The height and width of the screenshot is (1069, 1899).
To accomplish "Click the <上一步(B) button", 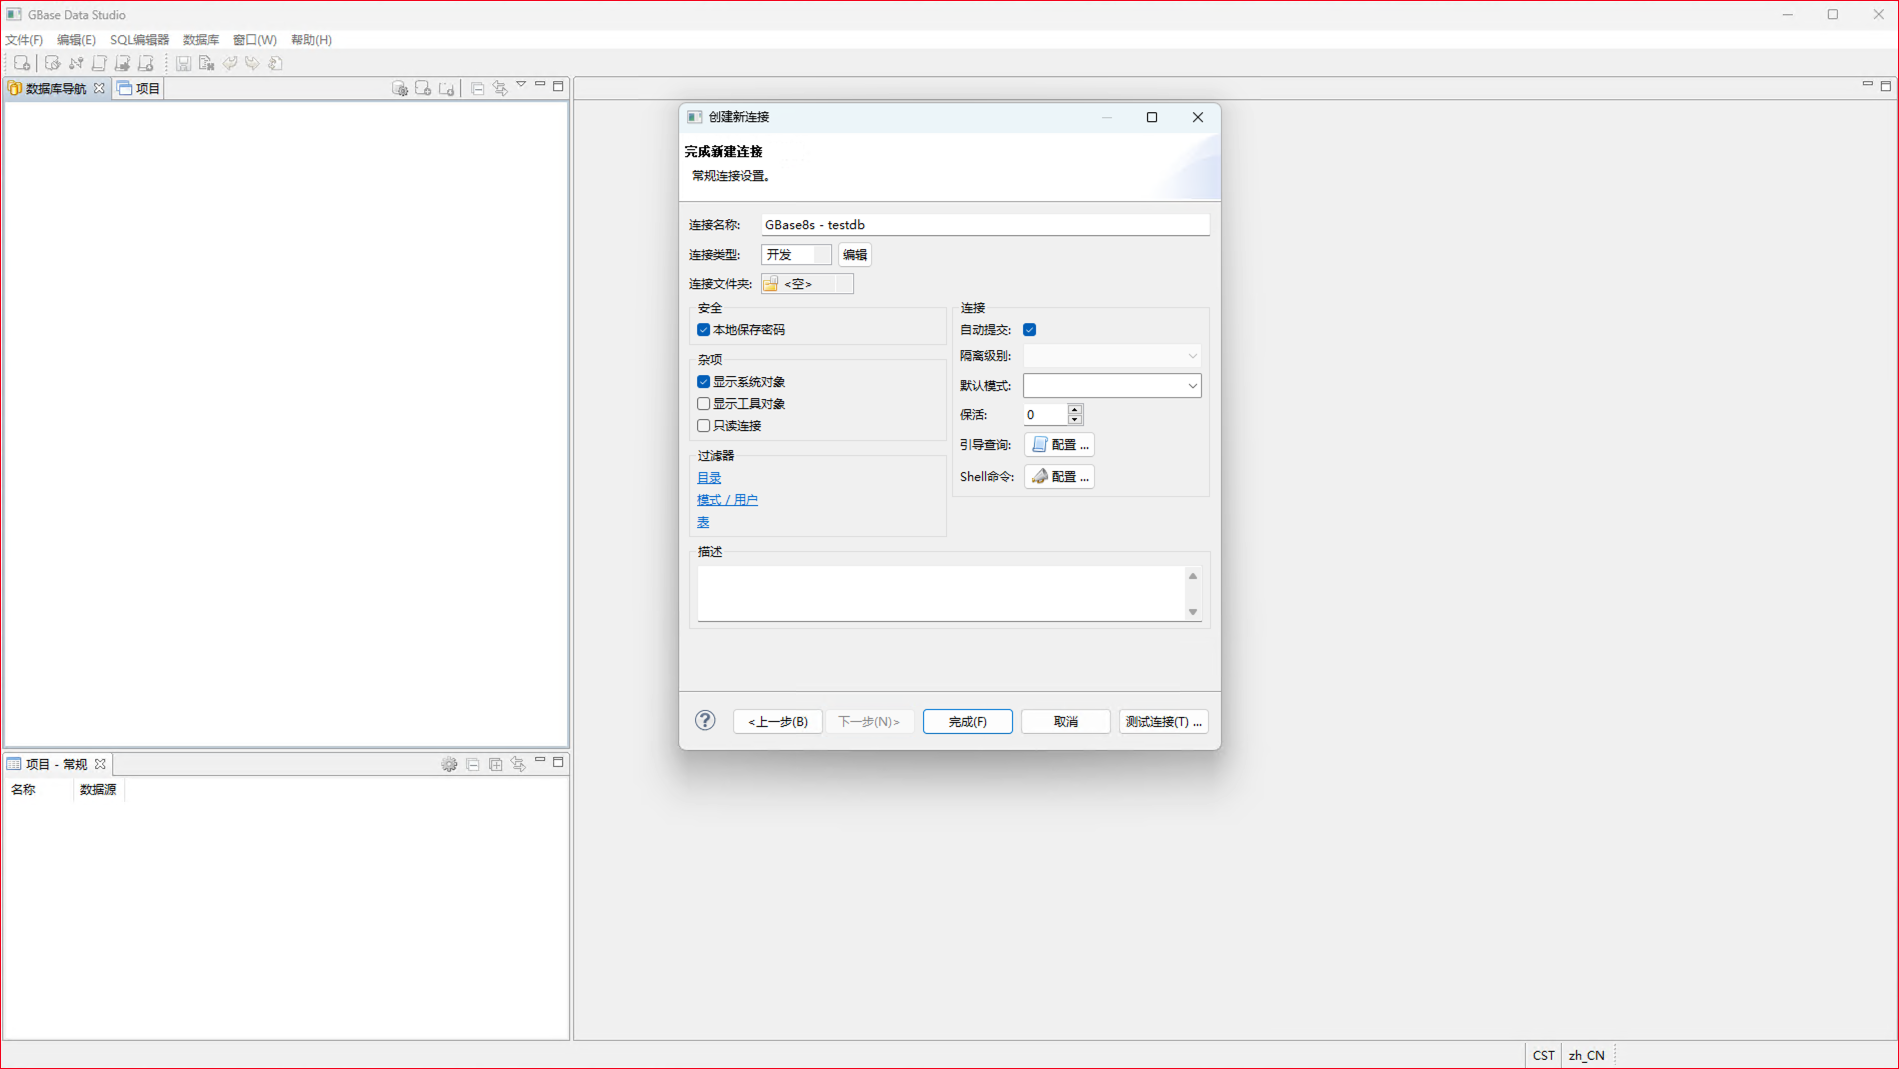I will point(778,721).
